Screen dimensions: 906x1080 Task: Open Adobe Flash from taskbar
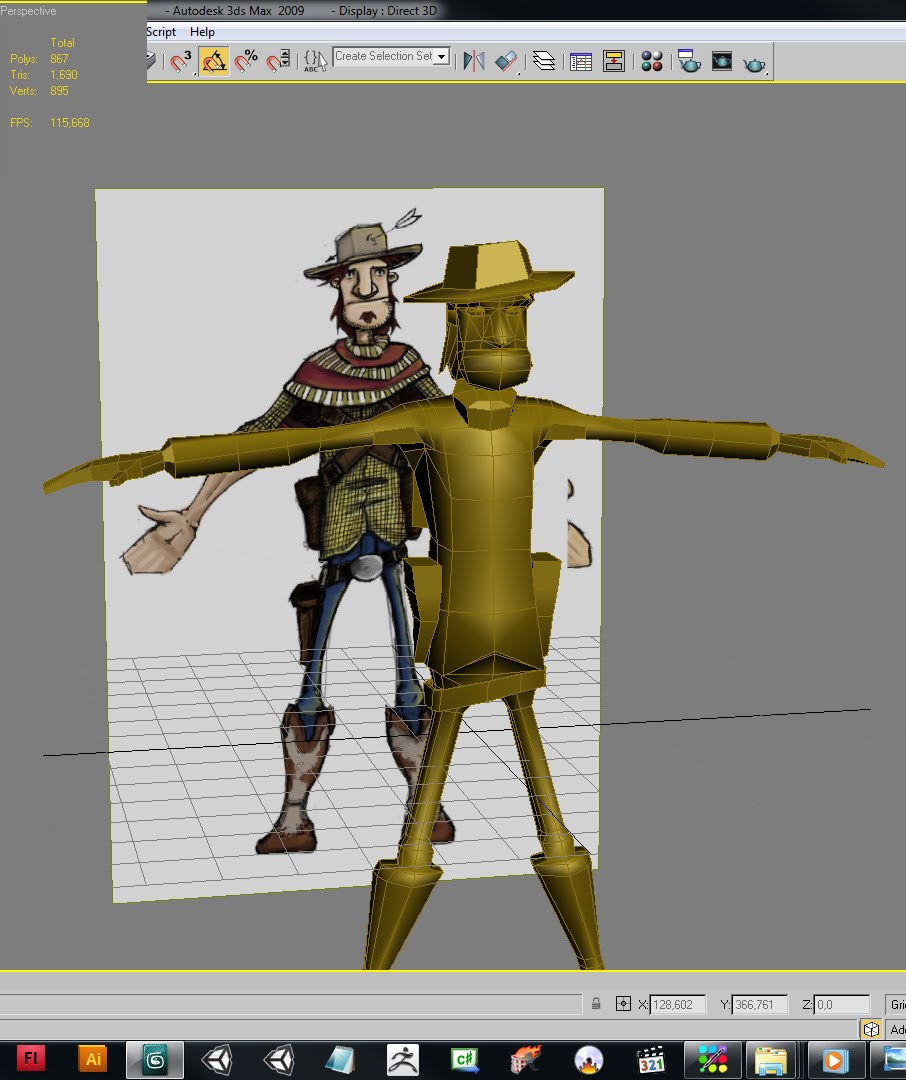tap(30, 1058)
